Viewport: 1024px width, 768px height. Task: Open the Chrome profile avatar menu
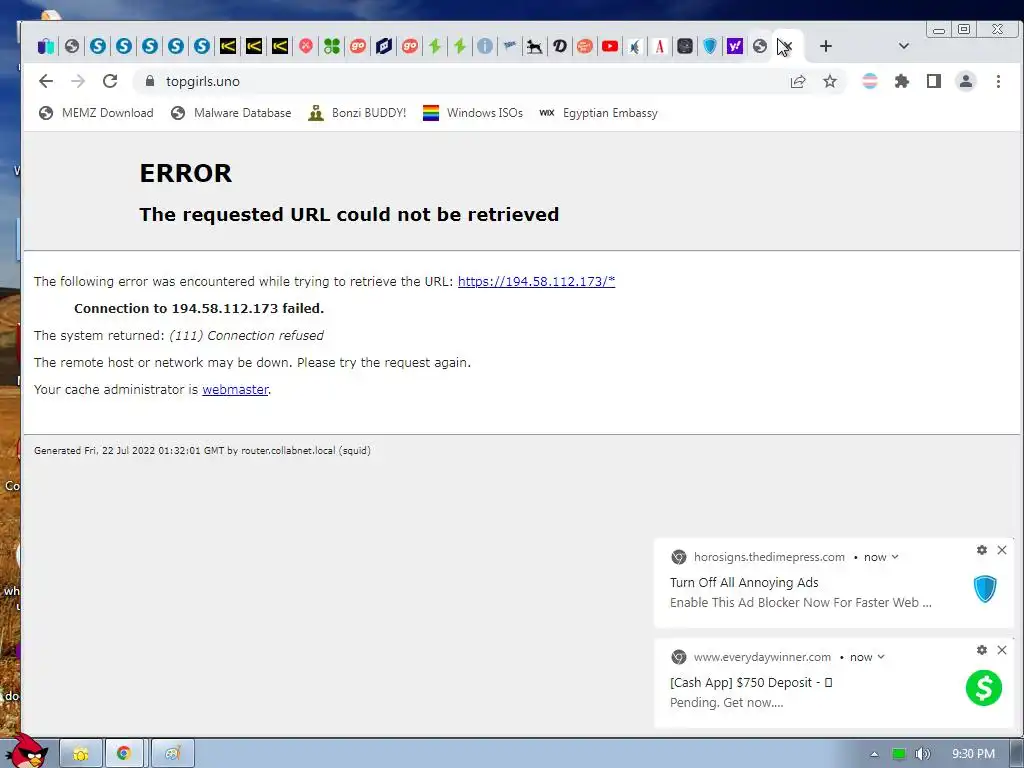point(966,81)
